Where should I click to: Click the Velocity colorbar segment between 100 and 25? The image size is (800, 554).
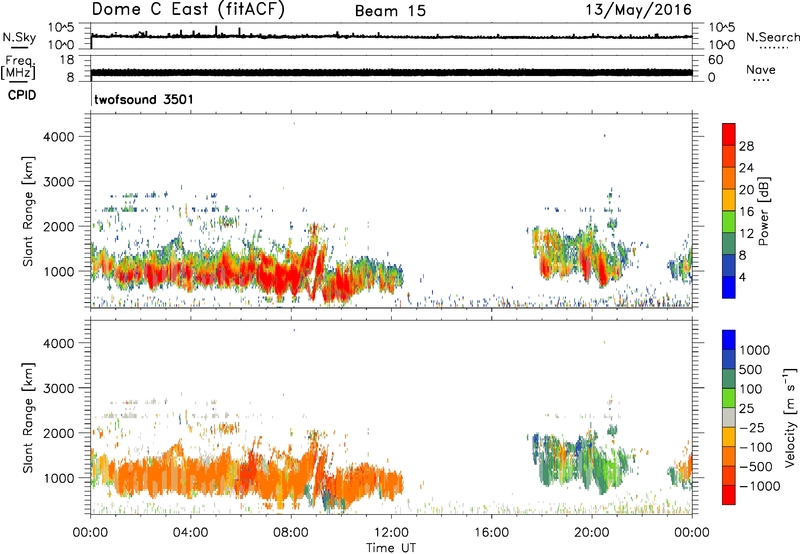(x=729, y=398)
